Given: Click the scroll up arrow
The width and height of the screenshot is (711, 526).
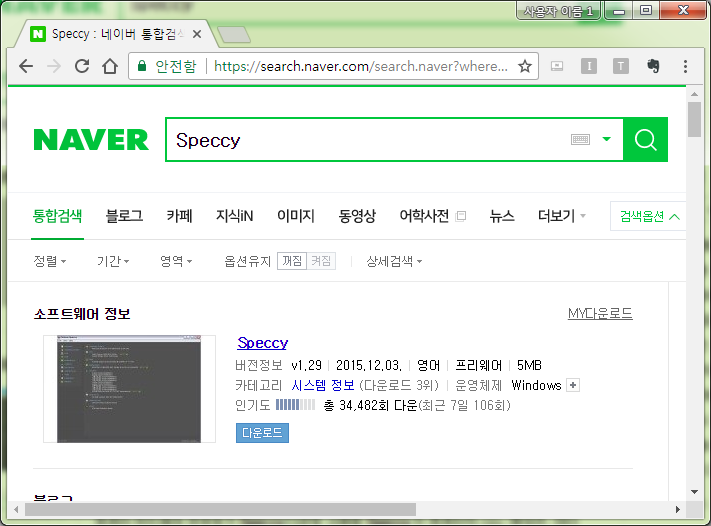Looking at the screenshot, I should coord(694,94).
